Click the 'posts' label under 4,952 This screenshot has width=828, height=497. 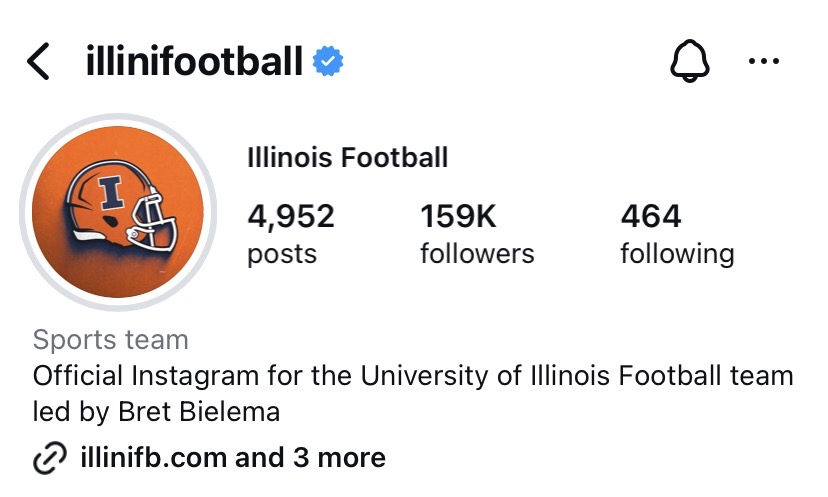pyautogui.click(x=282, y=254)
